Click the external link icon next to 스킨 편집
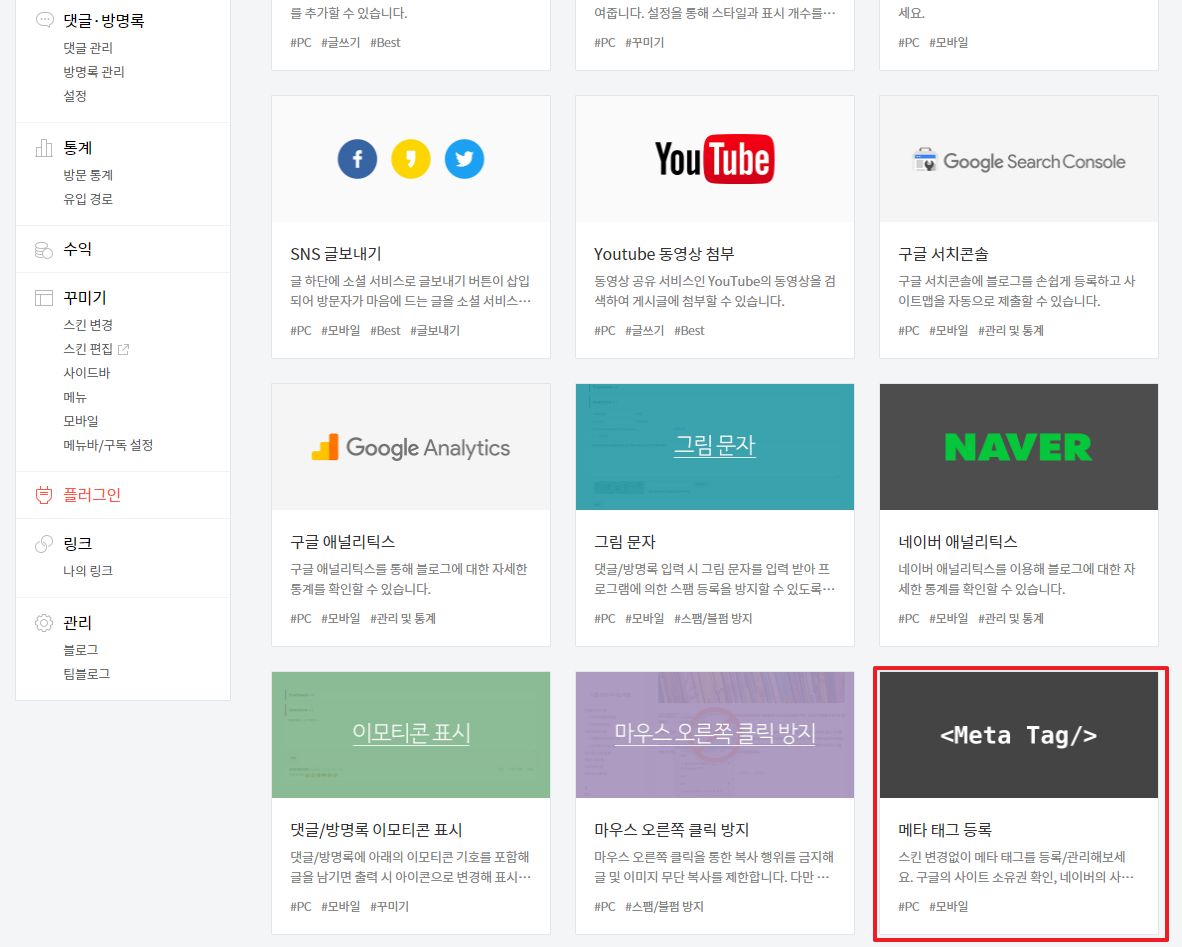This screenshot has width=1182, height=947. click(x=124, y=349)
